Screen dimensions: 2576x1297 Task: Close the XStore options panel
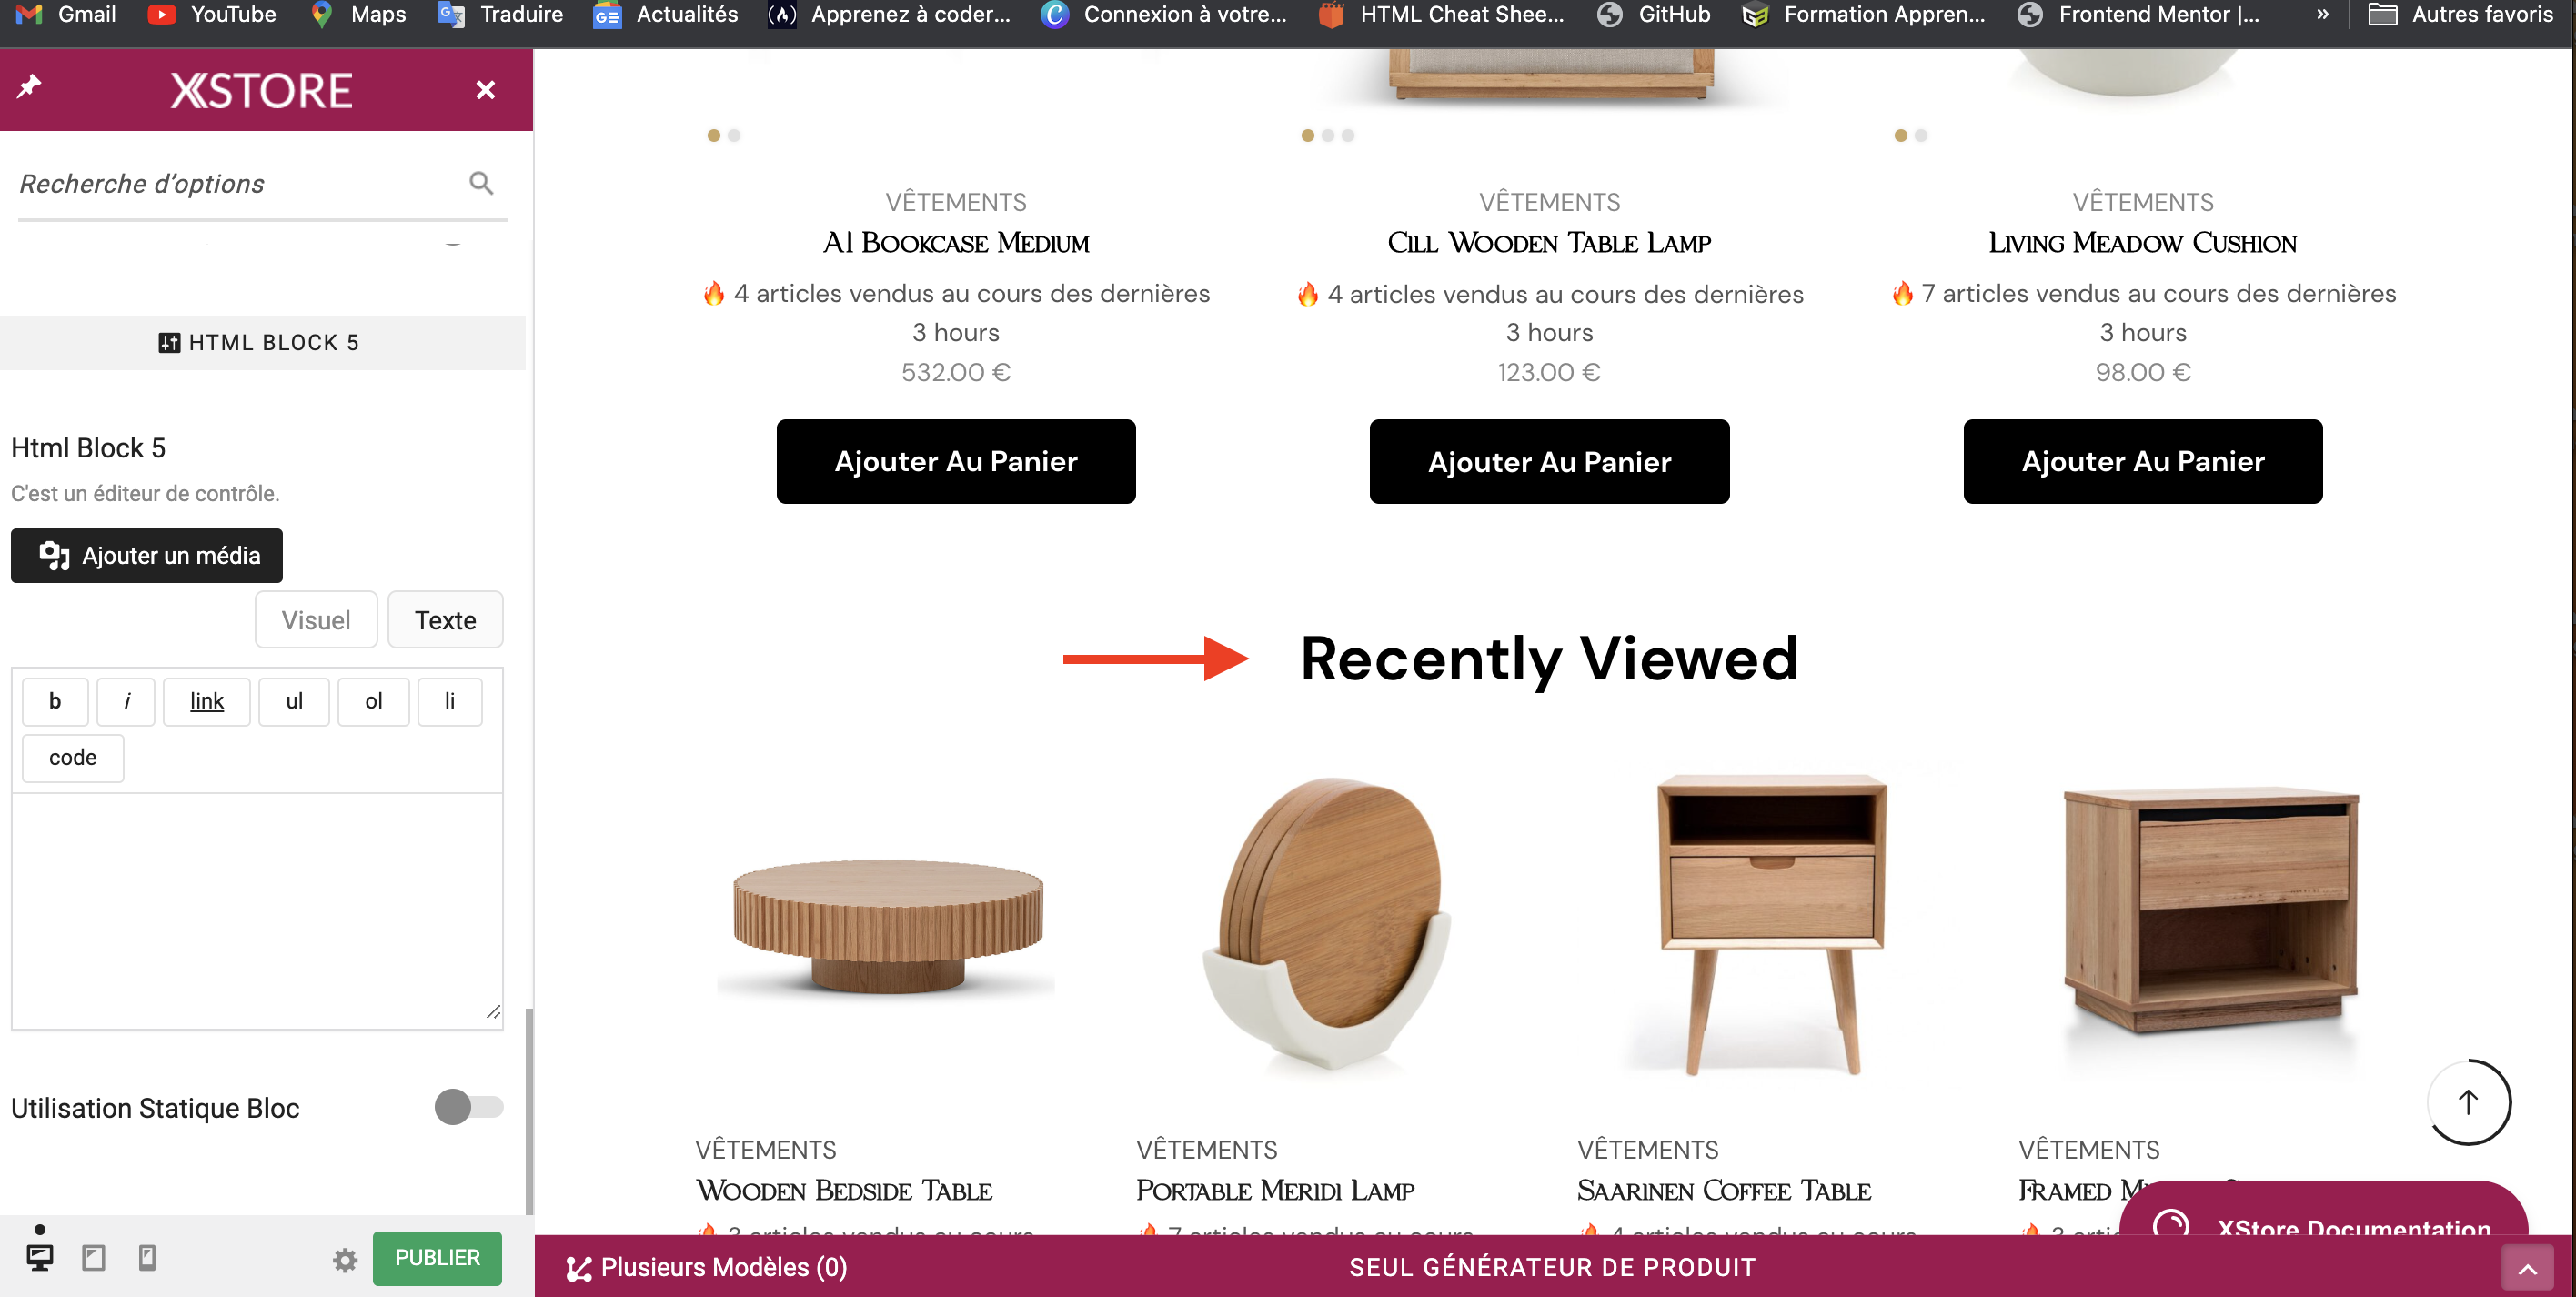[485, 90]
